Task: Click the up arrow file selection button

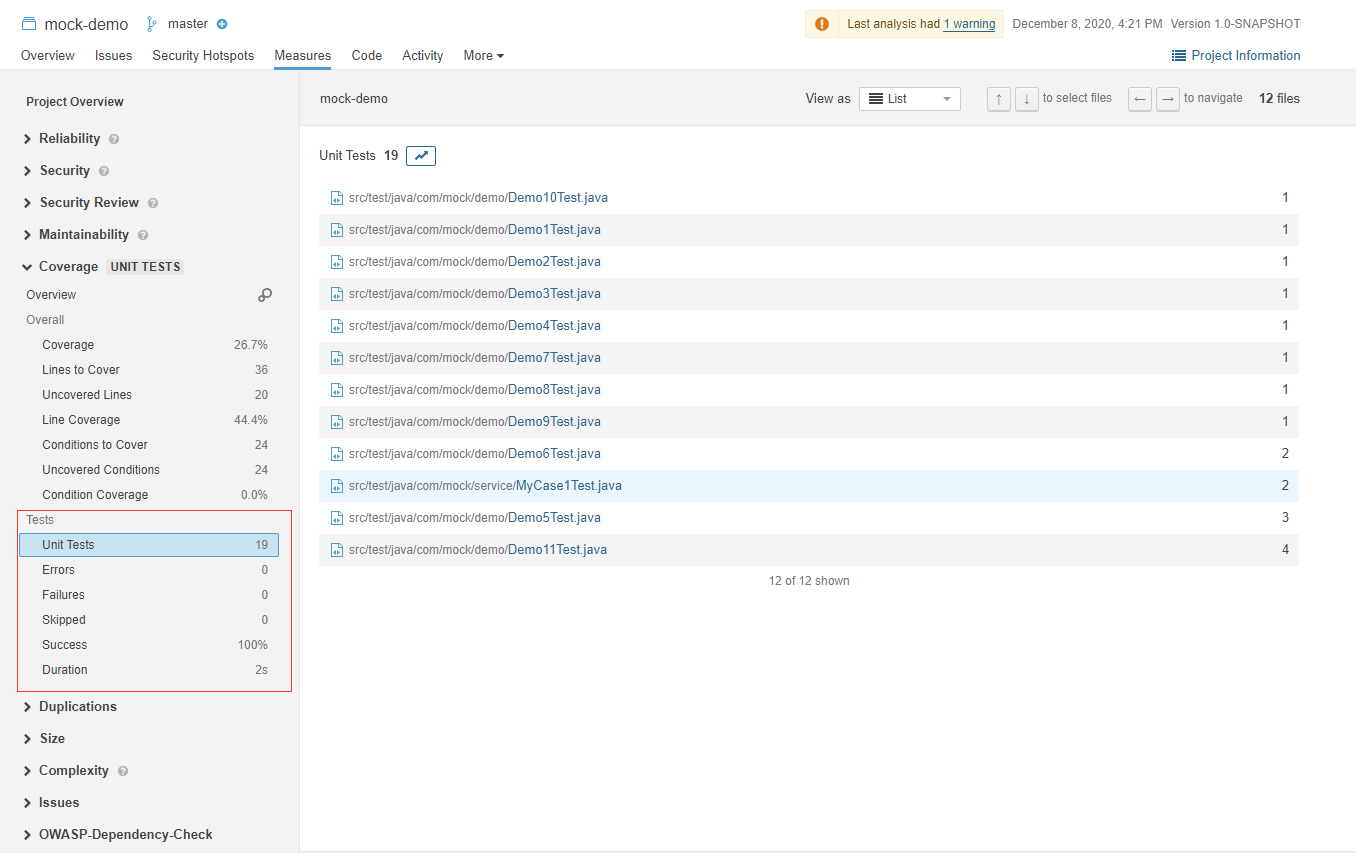Action: (x=999, y=99)
